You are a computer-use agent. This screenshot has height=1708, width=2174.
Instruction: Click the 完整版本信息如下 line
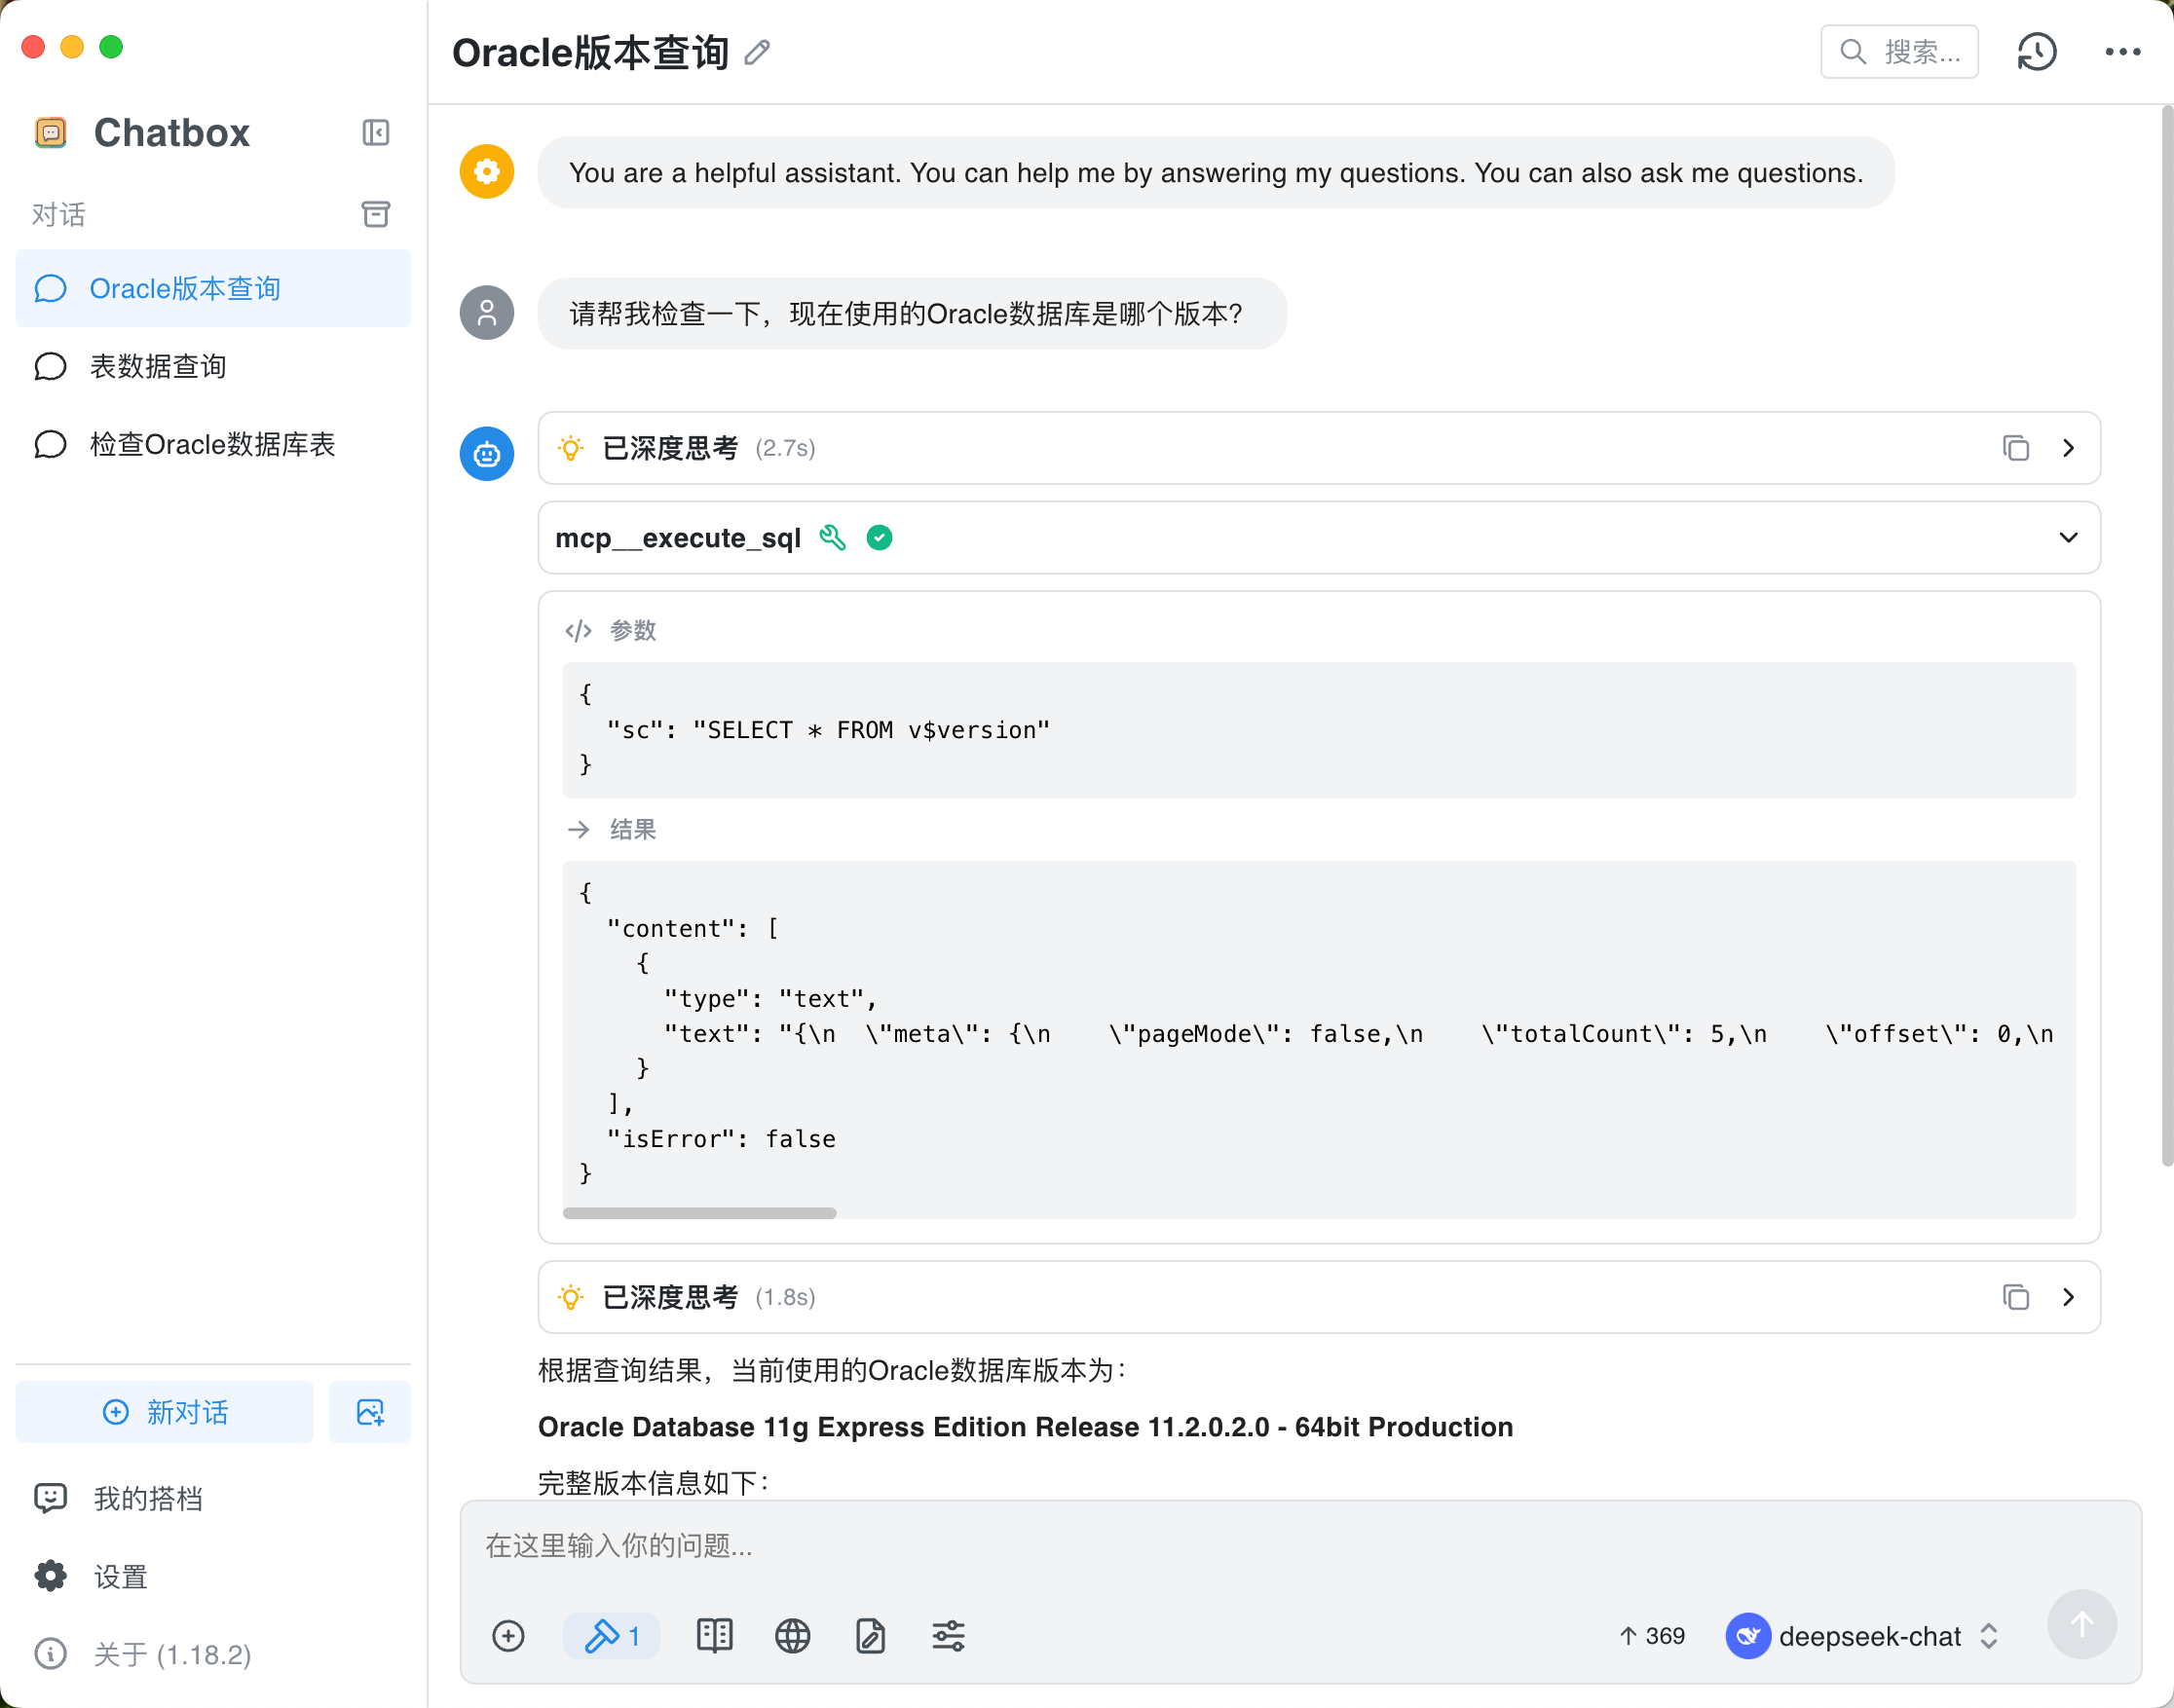(x=654, y=1482)
